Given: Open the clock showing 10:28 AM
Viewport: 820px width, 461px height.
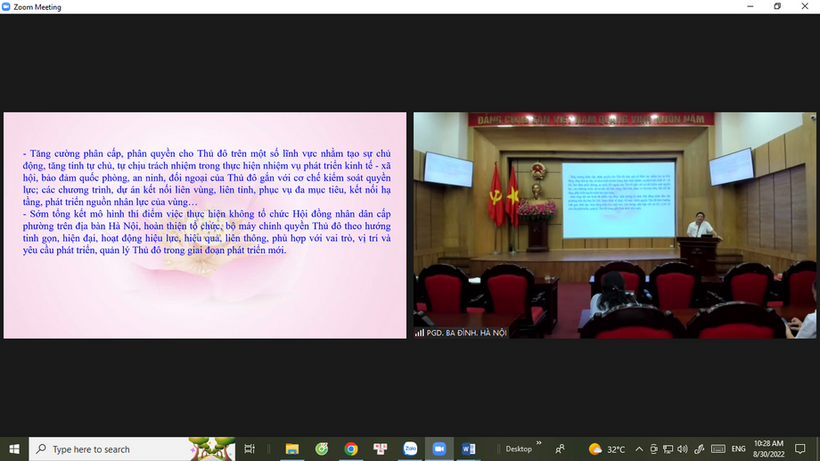Looking at the screenshot, I should [x=768, y=449].
